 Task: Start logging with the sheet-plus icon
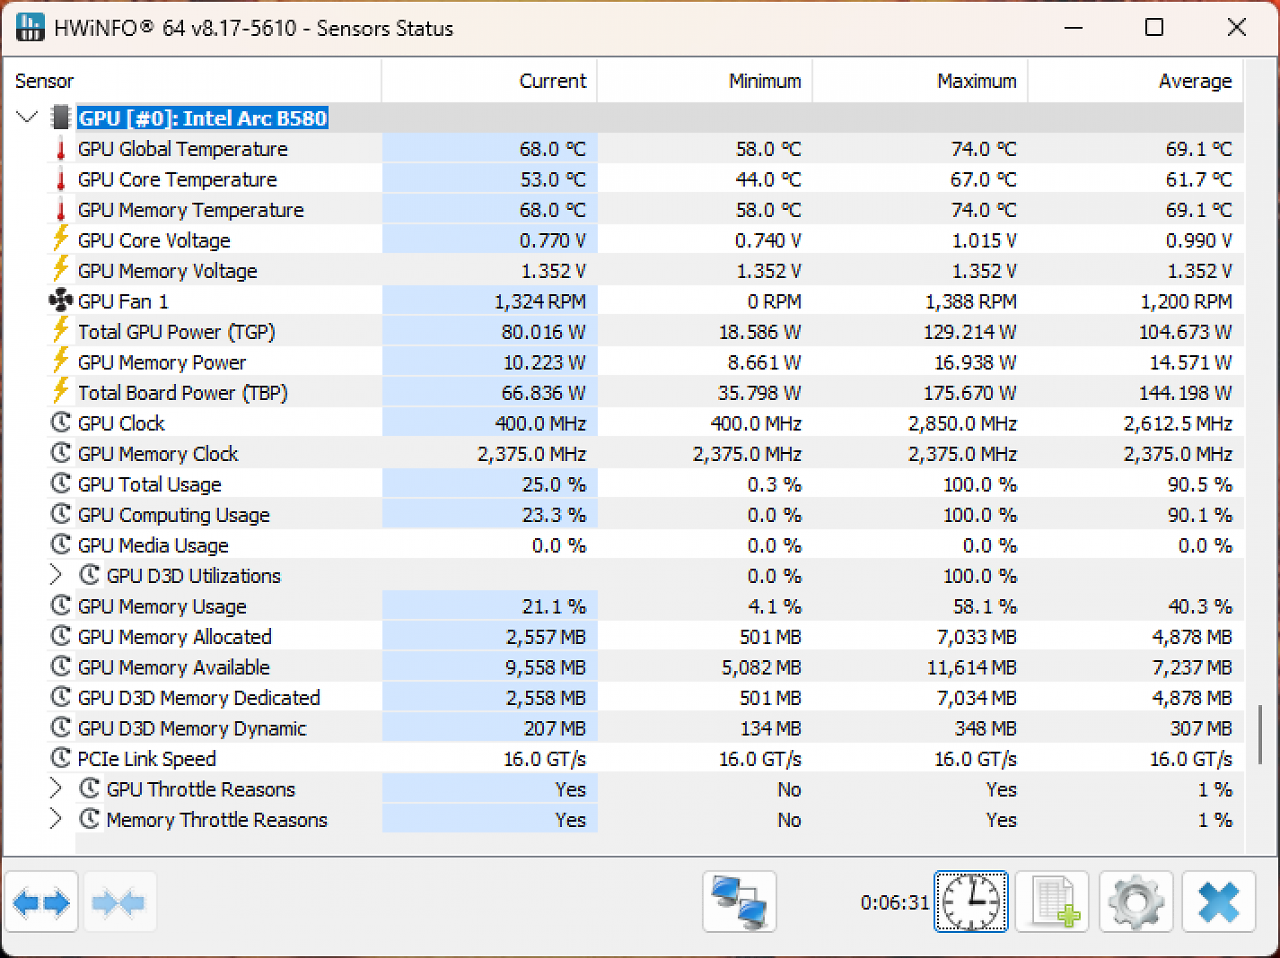pos(1053,902)
